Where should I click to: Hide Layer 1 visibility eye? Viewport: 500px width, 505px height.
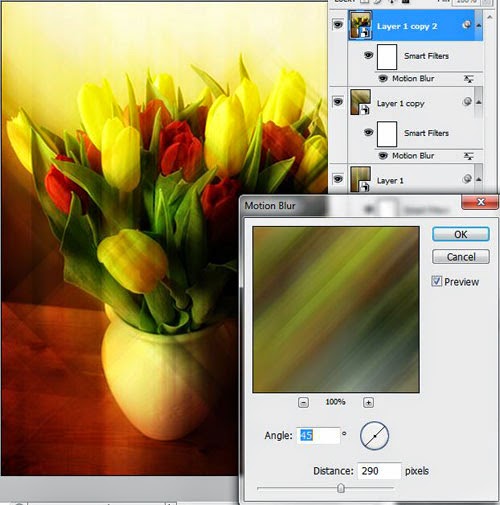tap(338, 179)
